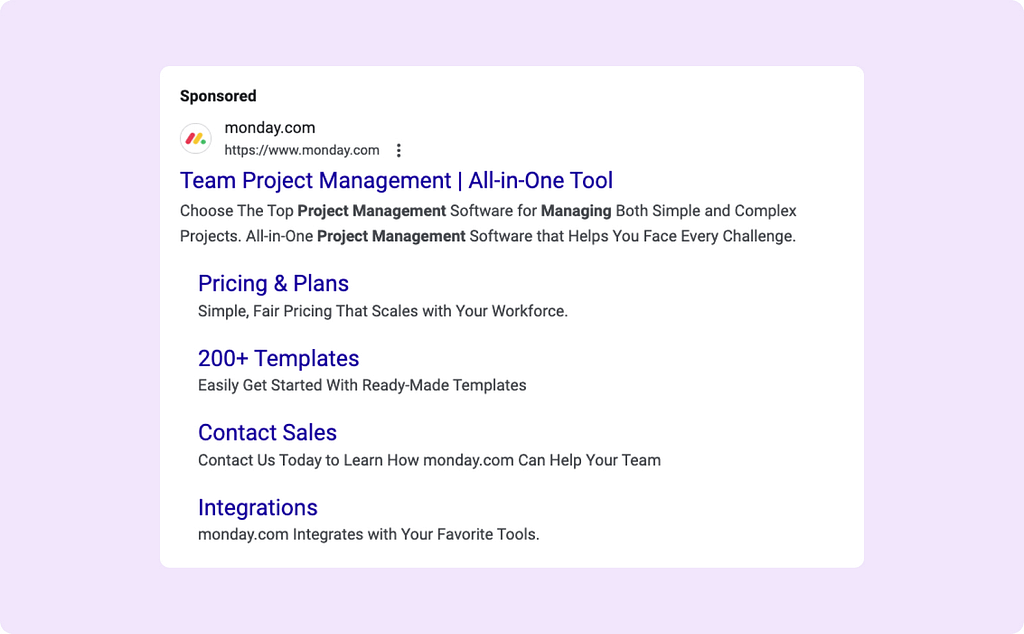The width and height of the screenshot is (1024, 634).
Task: Click the https://www.monday.com URL
Action: click(302, 150)
